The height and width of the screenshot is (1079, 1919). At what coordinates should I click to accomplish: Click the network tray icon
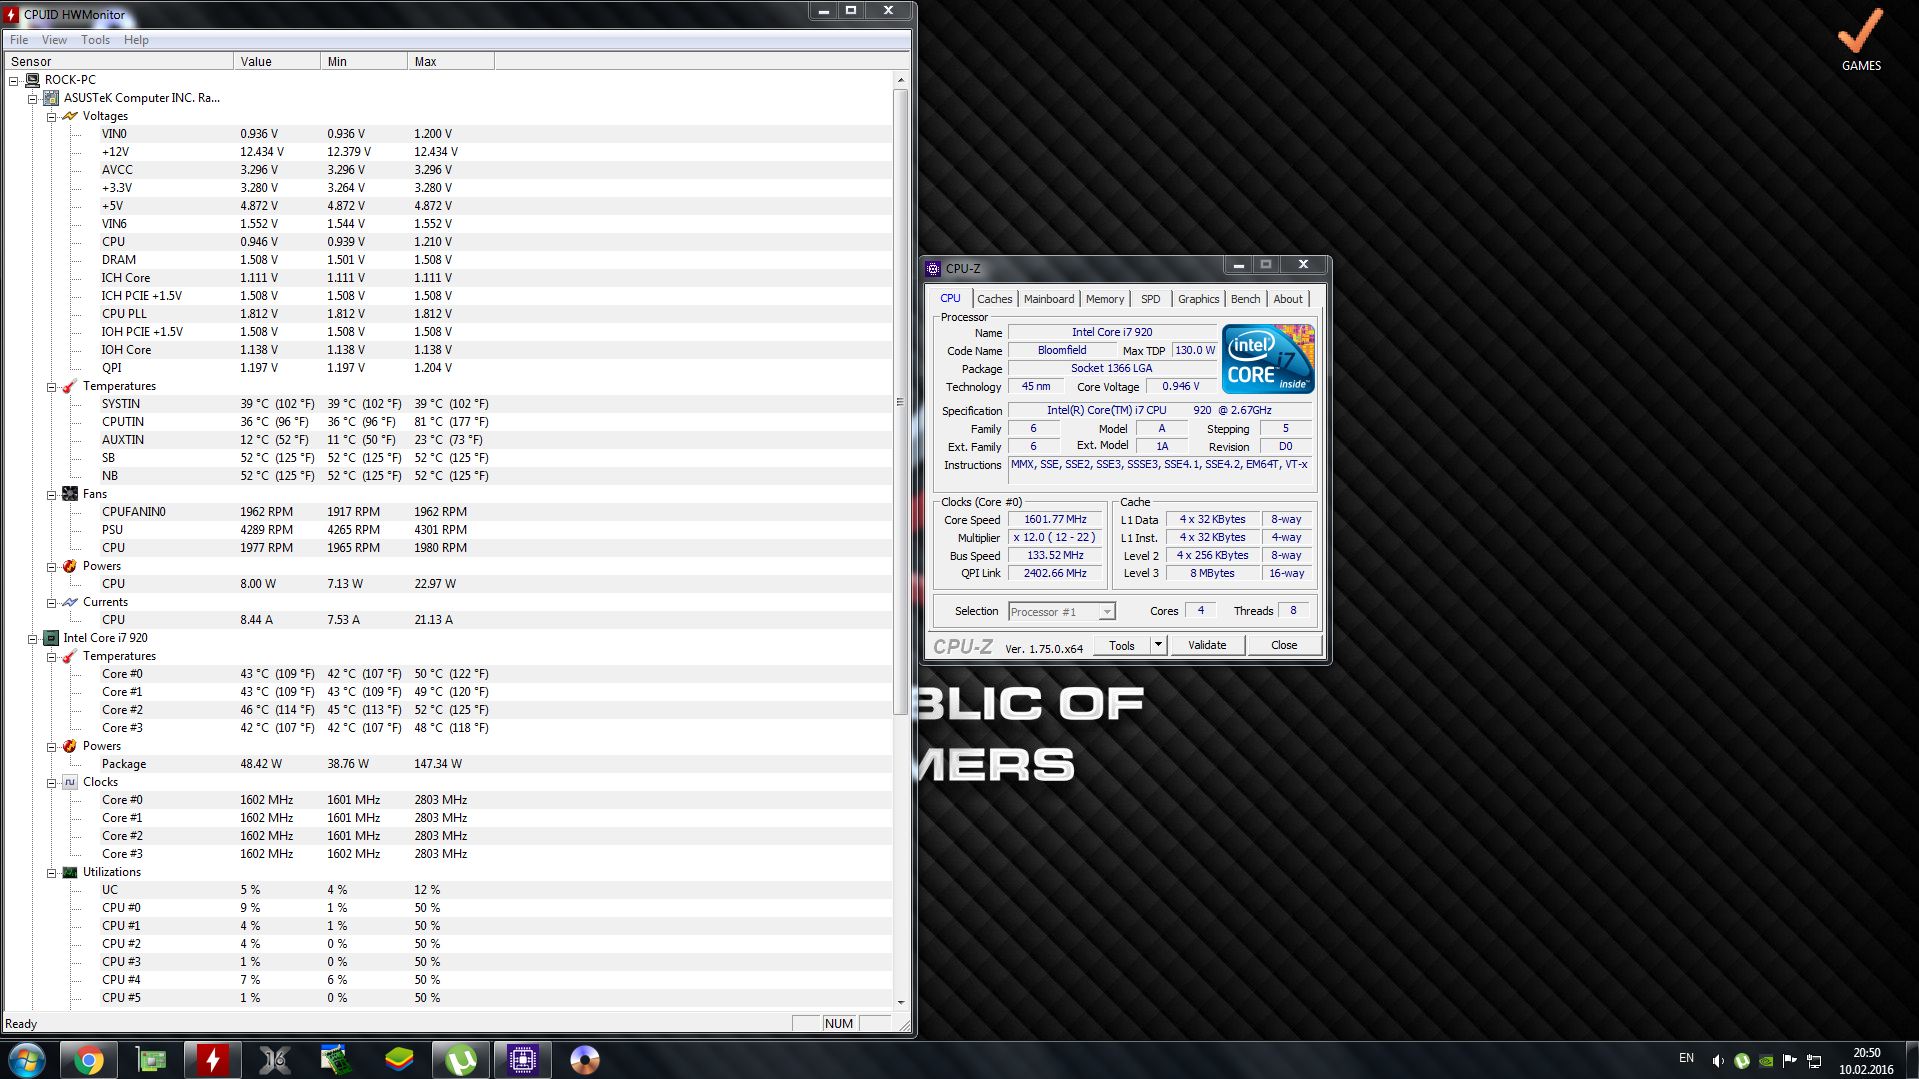click(1814, 1060)
